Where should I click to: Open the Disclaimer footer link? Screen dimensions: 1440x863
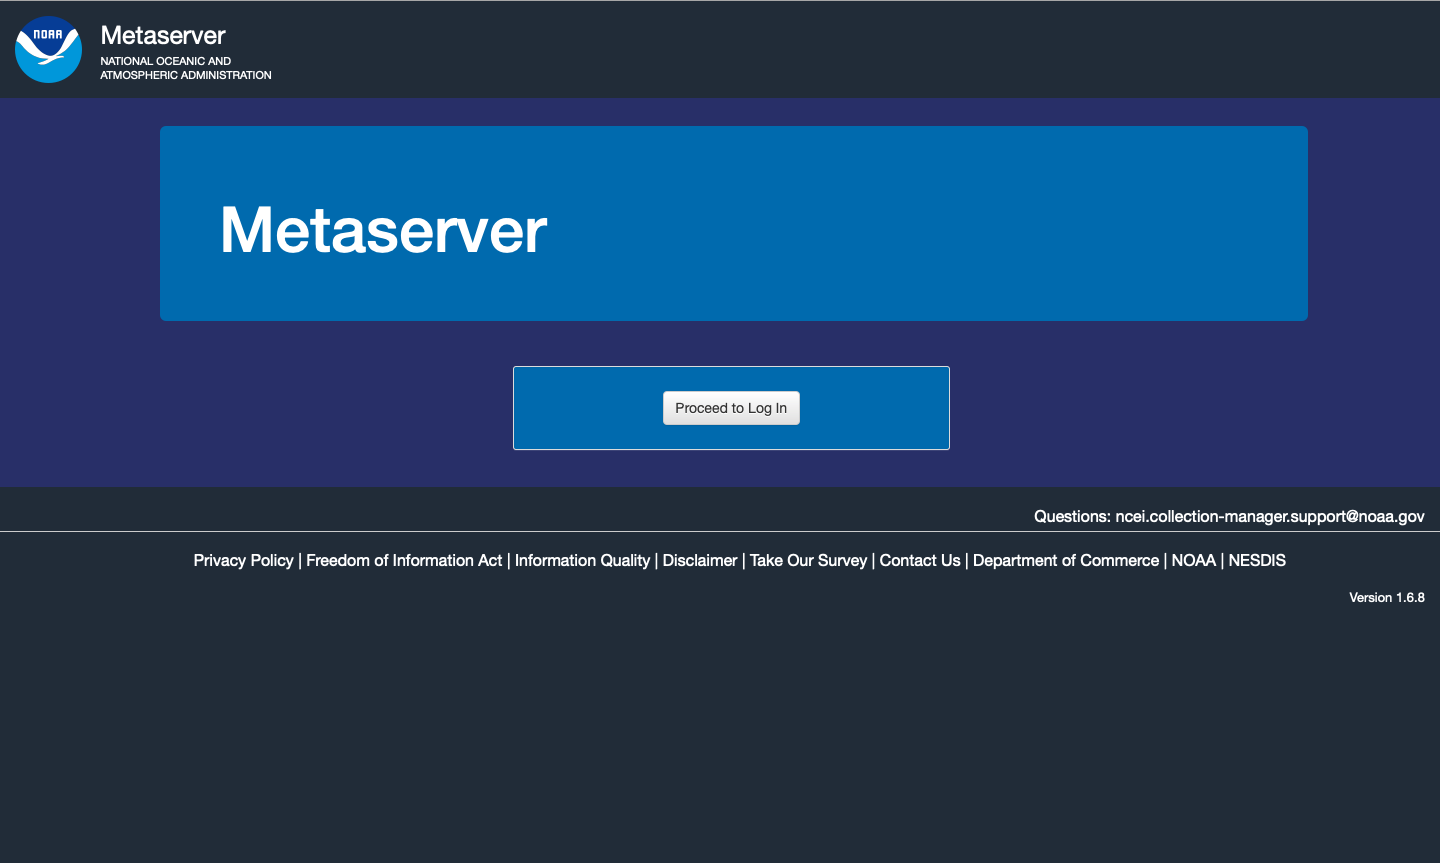pyautogui.click(x=700, y=560)
